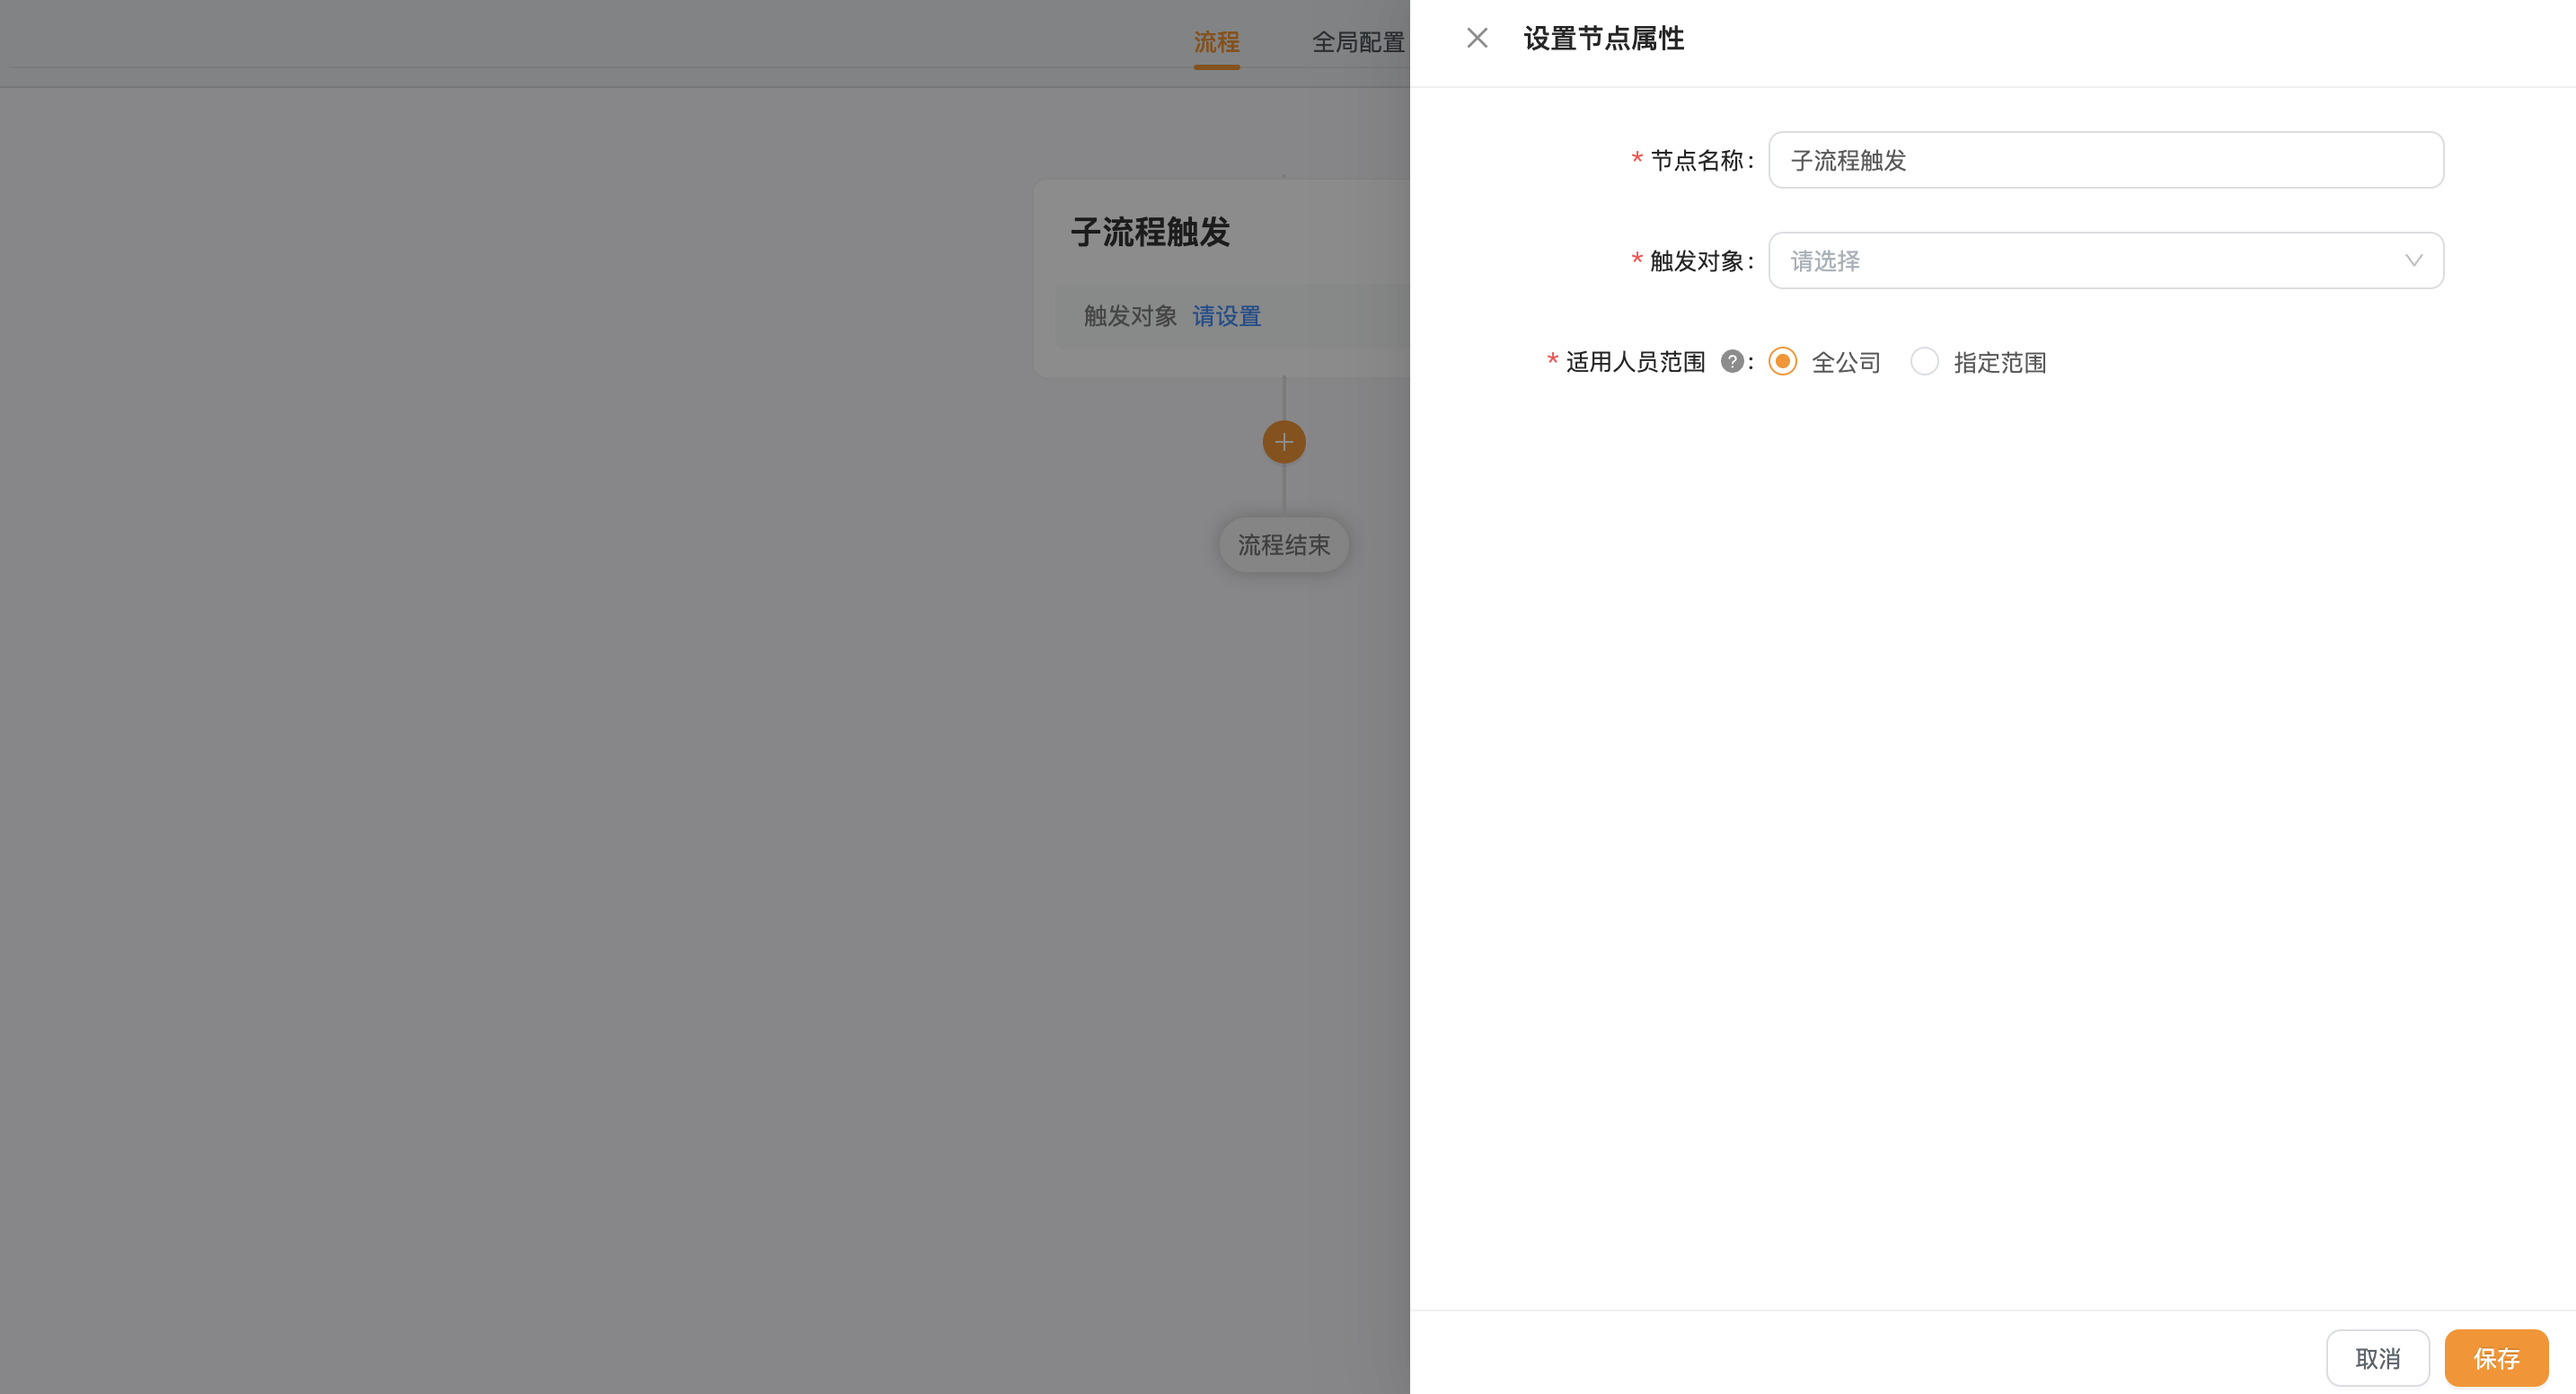Click the 请设置 link in node card
Viewport: 2576px width, 1394px height.
1226,316
